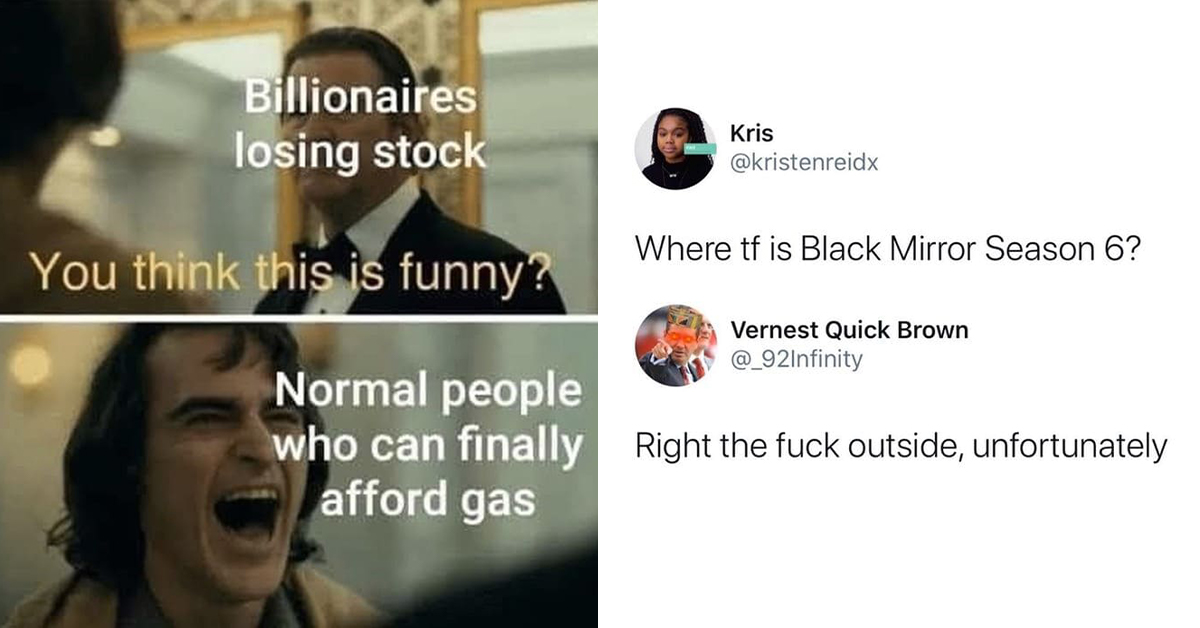
Task: Select the Vernest Quick Brown display name
Action: (x=850, y=330)
